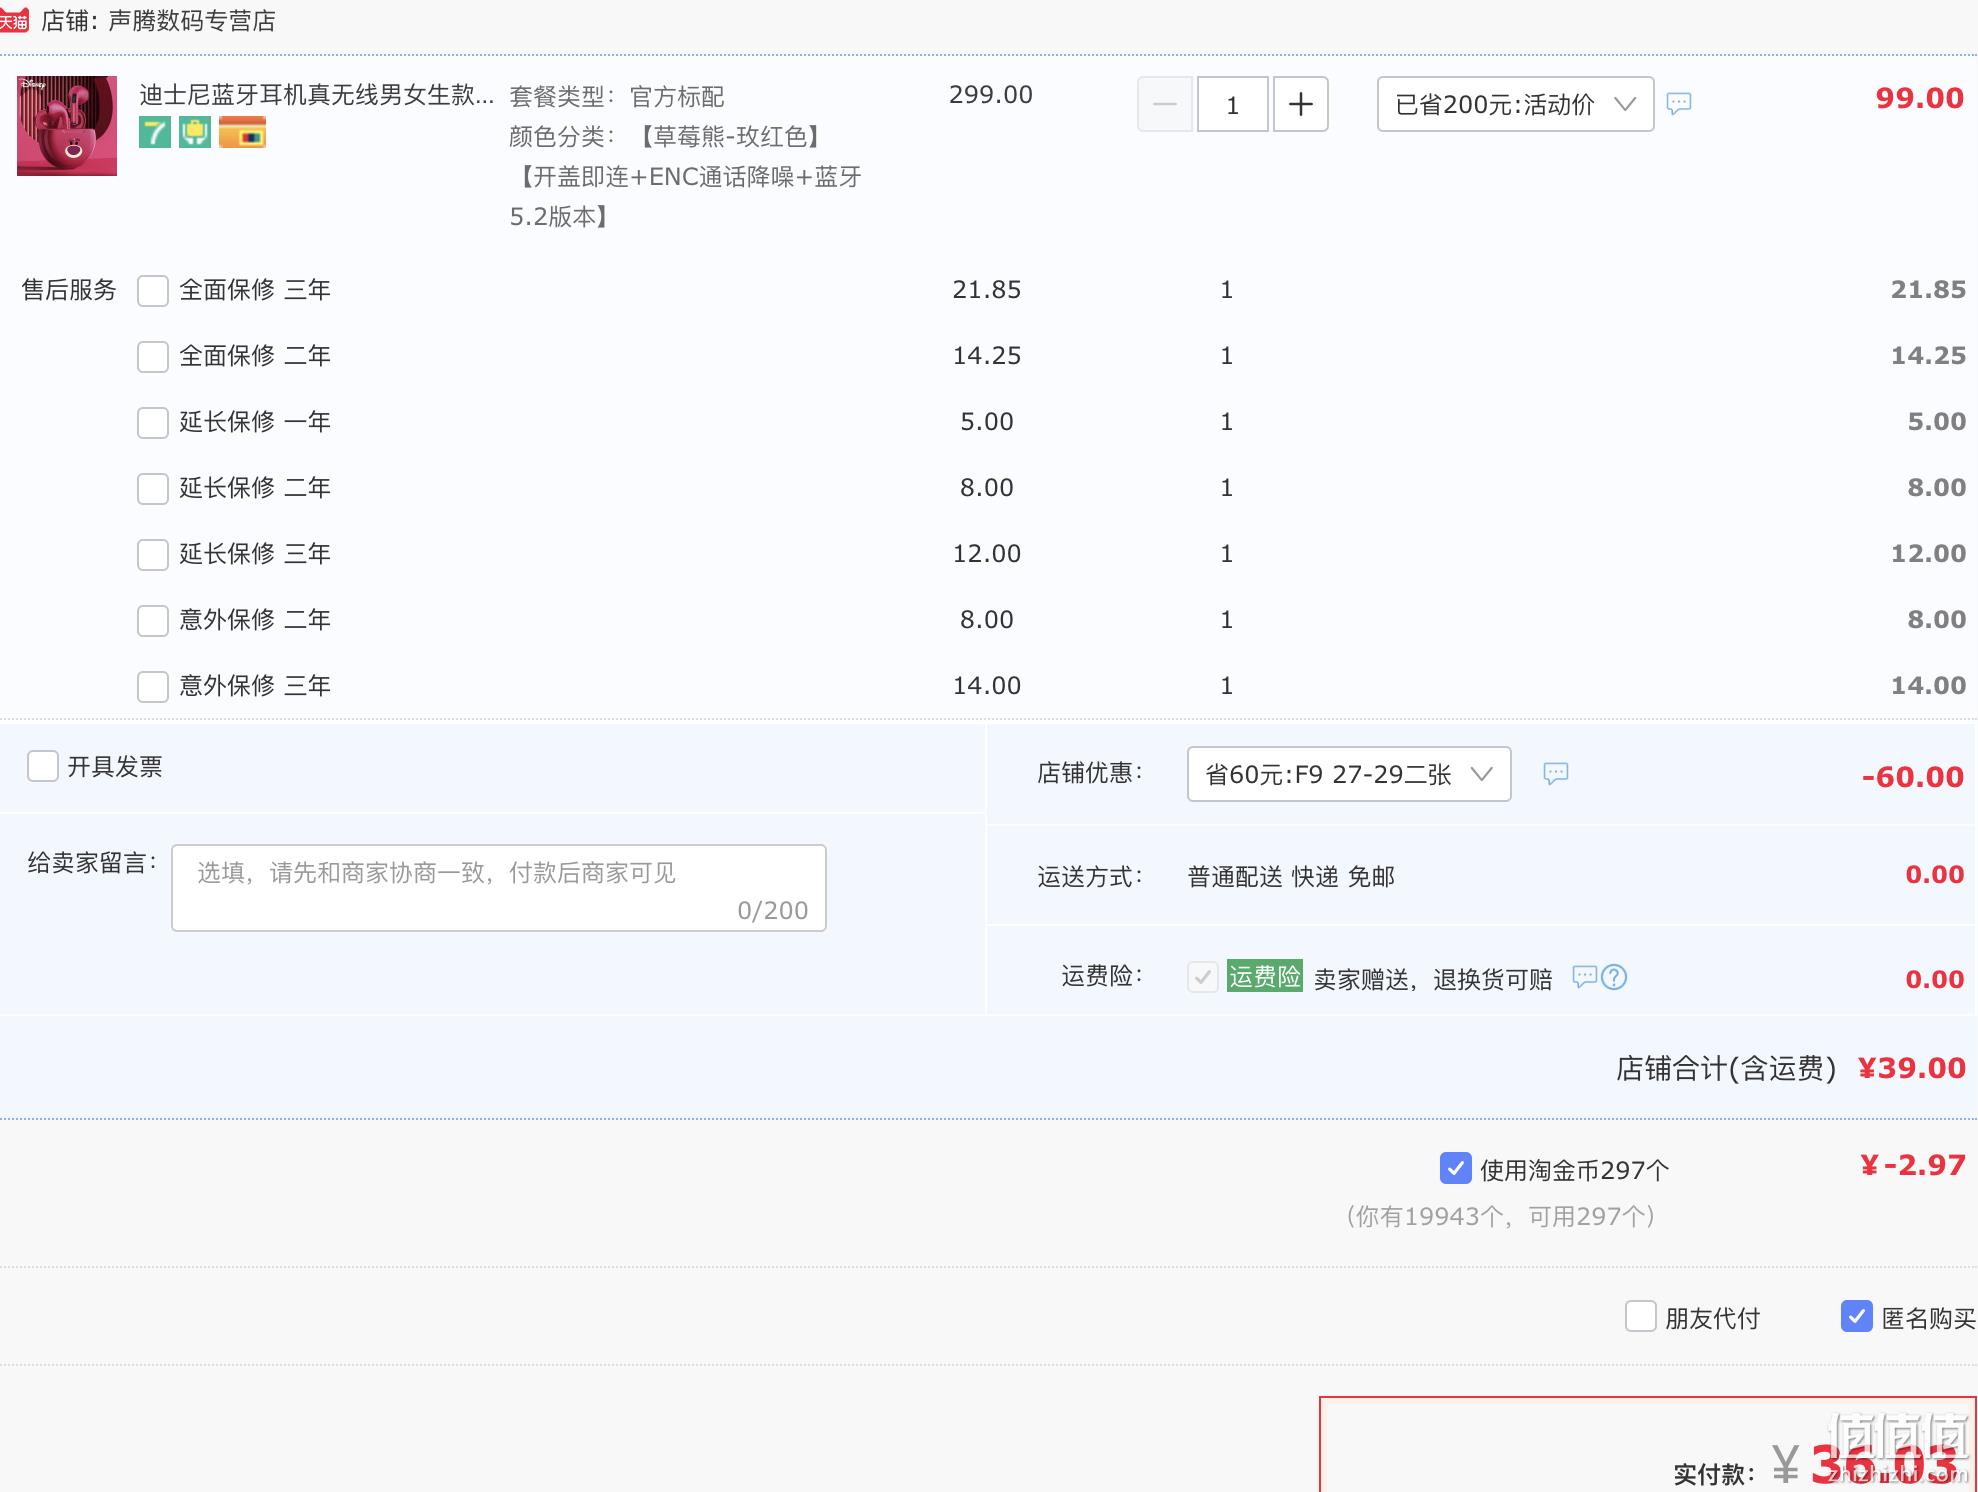The width and height of the screenshot is (1978, 1492).
Task: Check 意外保修 二年 warranty option
Action: click(153, 621)
